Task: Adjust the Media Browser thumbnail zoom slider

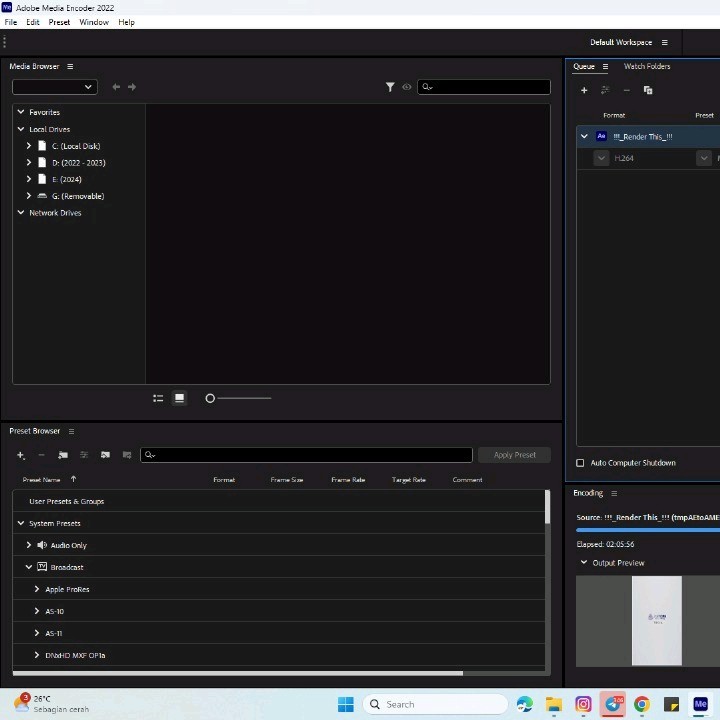Action: point(211,398)
